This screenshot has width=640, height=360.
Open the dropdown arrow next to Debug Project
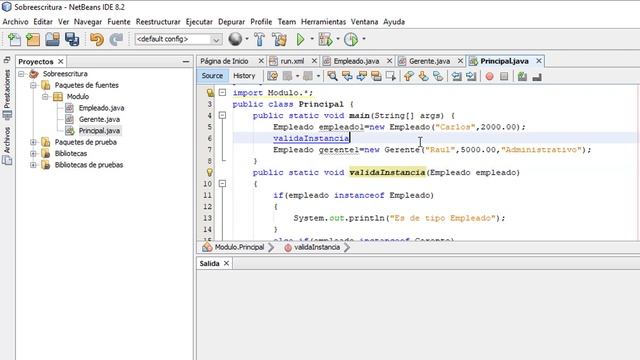[338, 39]
